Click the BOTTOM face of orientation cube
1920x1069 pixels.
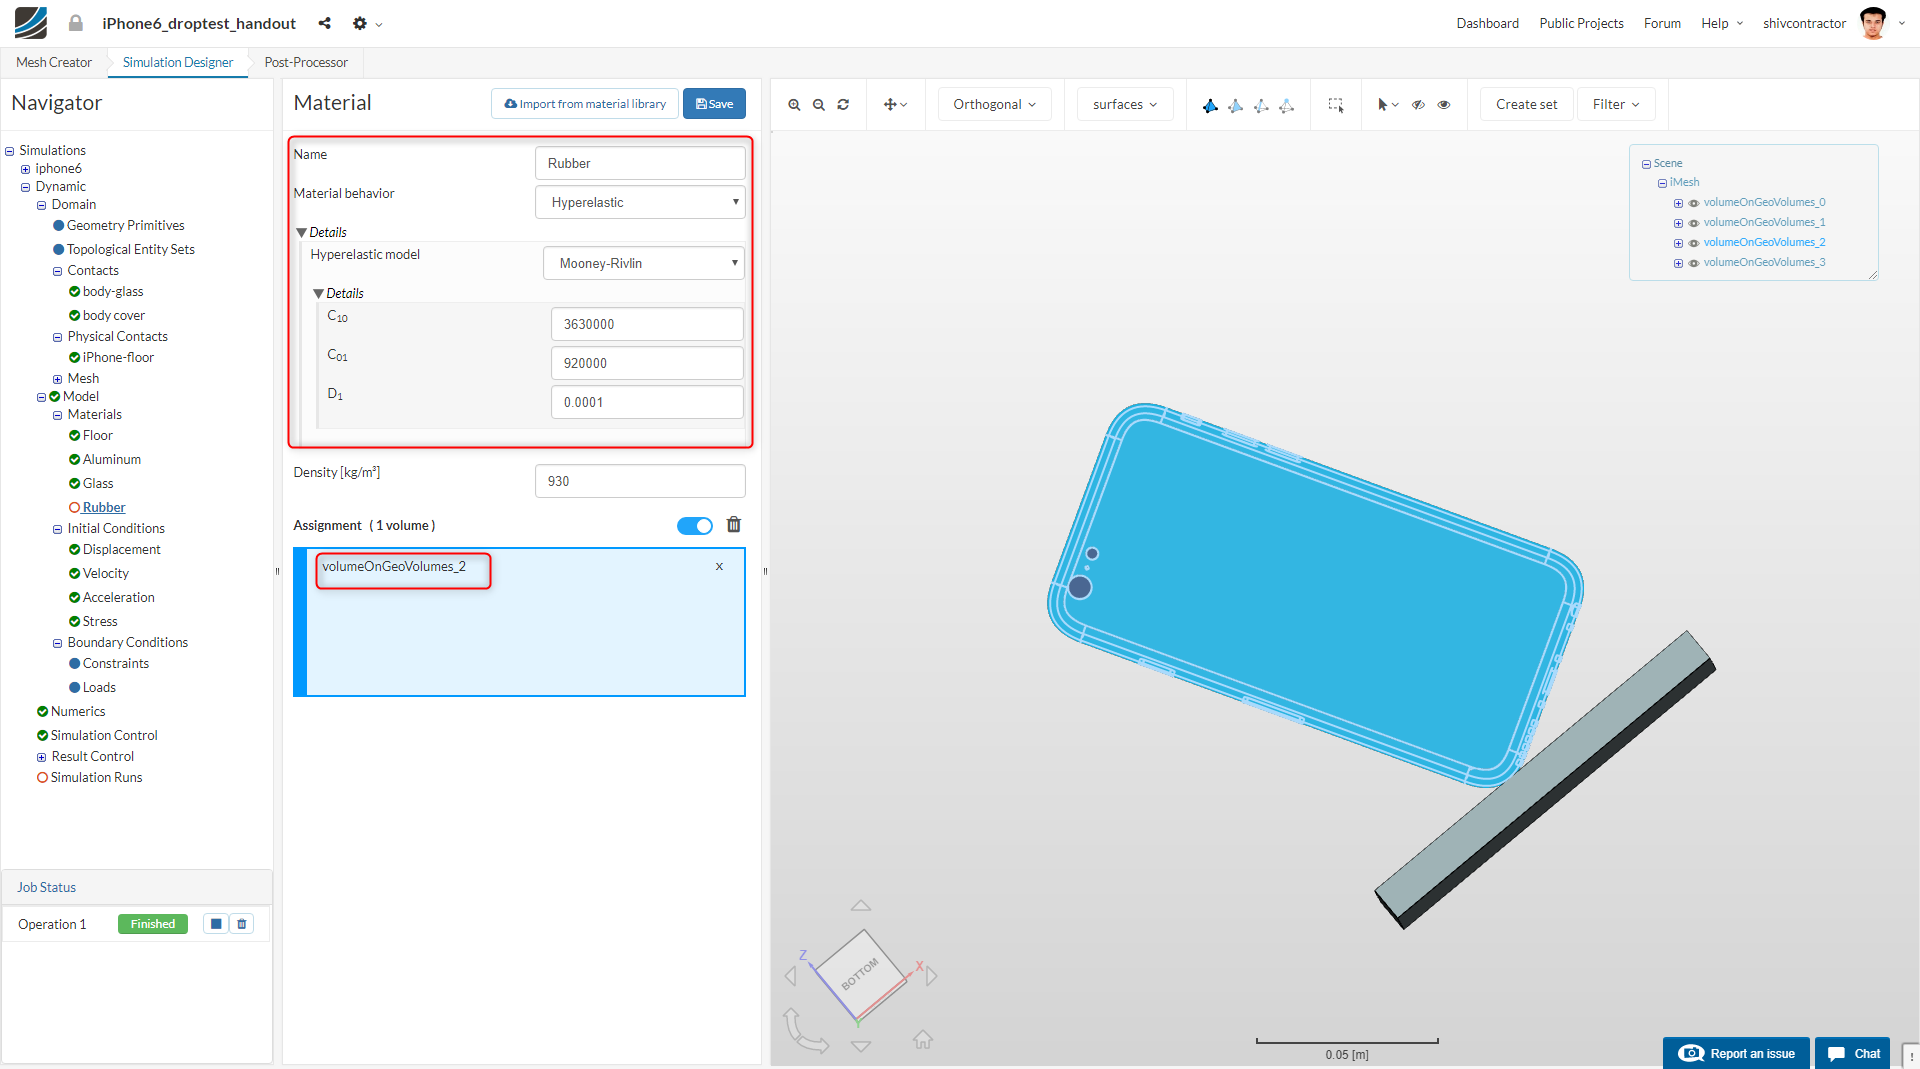click(x=860, y=974)
